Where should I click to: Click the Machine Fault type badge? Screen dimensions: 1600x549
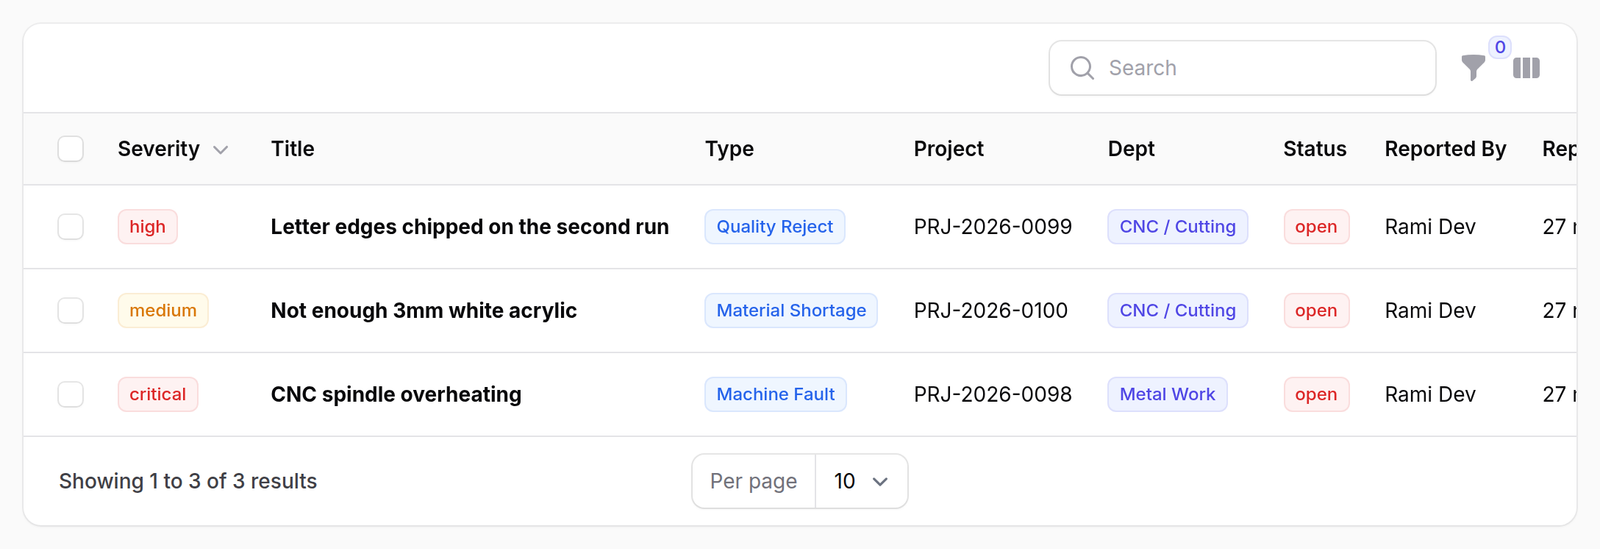point(776,395)
